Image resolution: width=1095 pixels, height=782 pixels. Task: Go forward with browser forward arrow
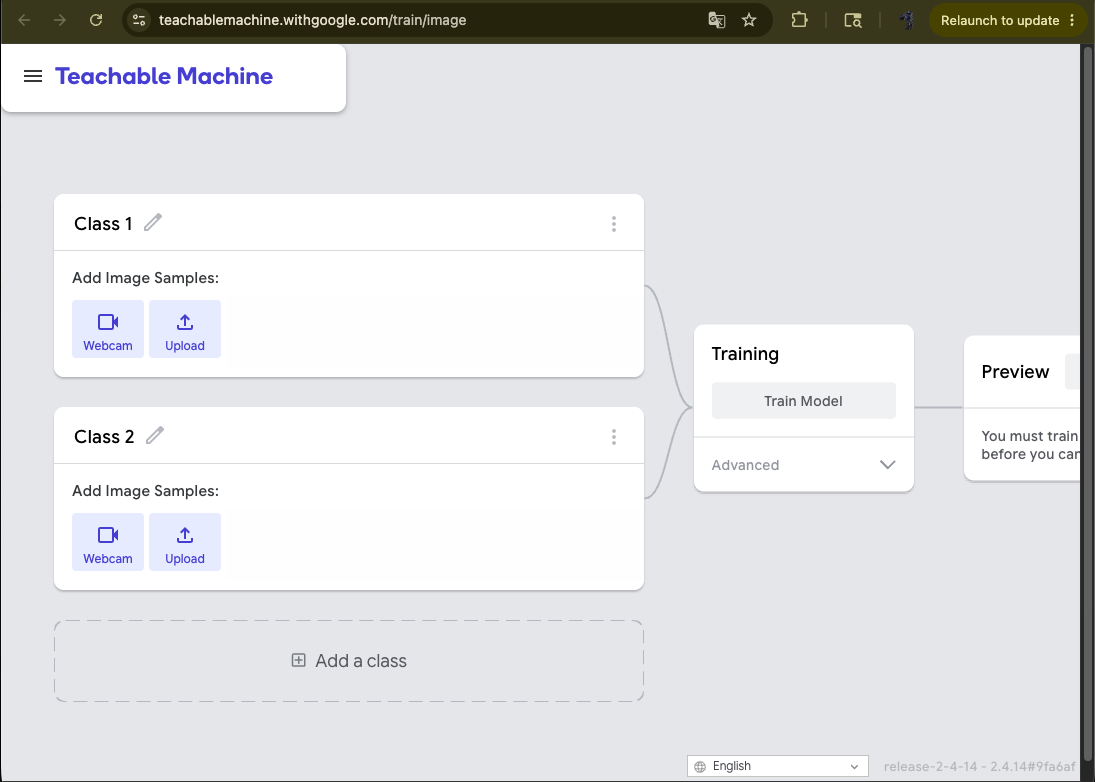(60, 20)
